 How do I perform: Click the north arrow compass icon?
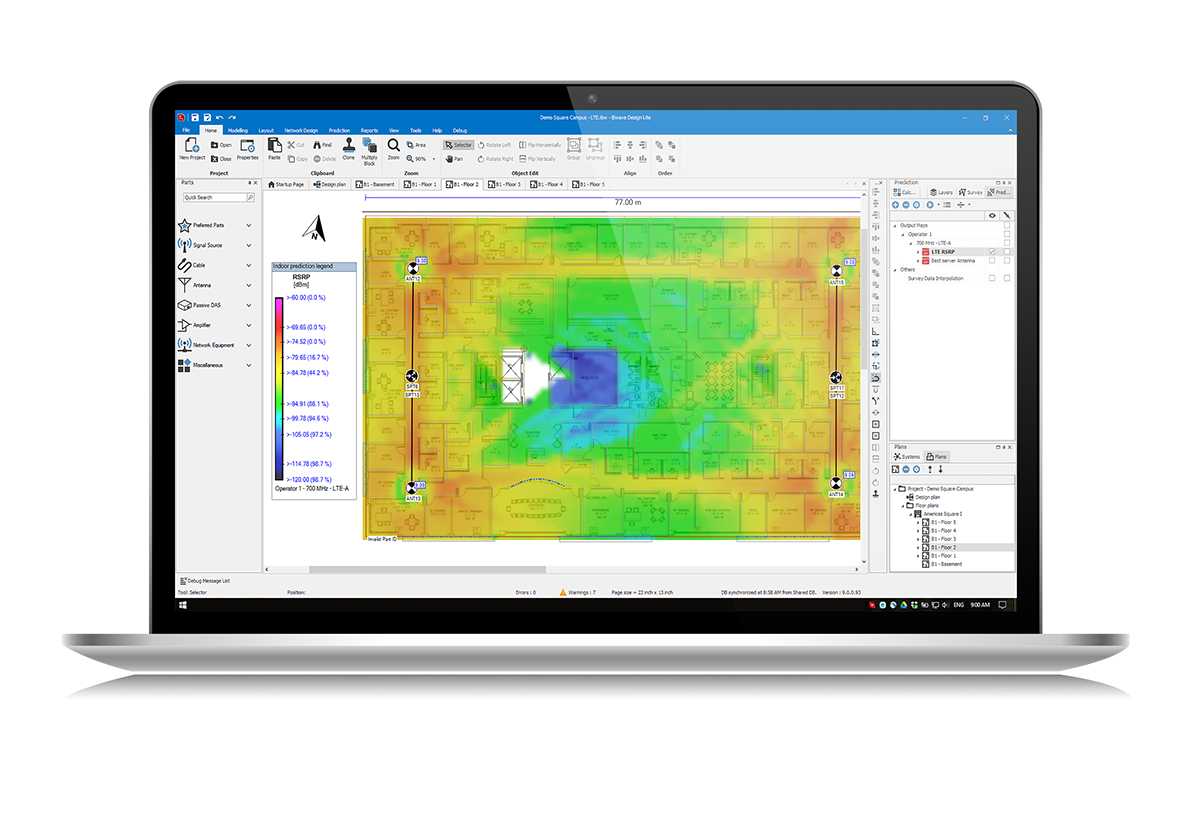click(x=314, y=229)
